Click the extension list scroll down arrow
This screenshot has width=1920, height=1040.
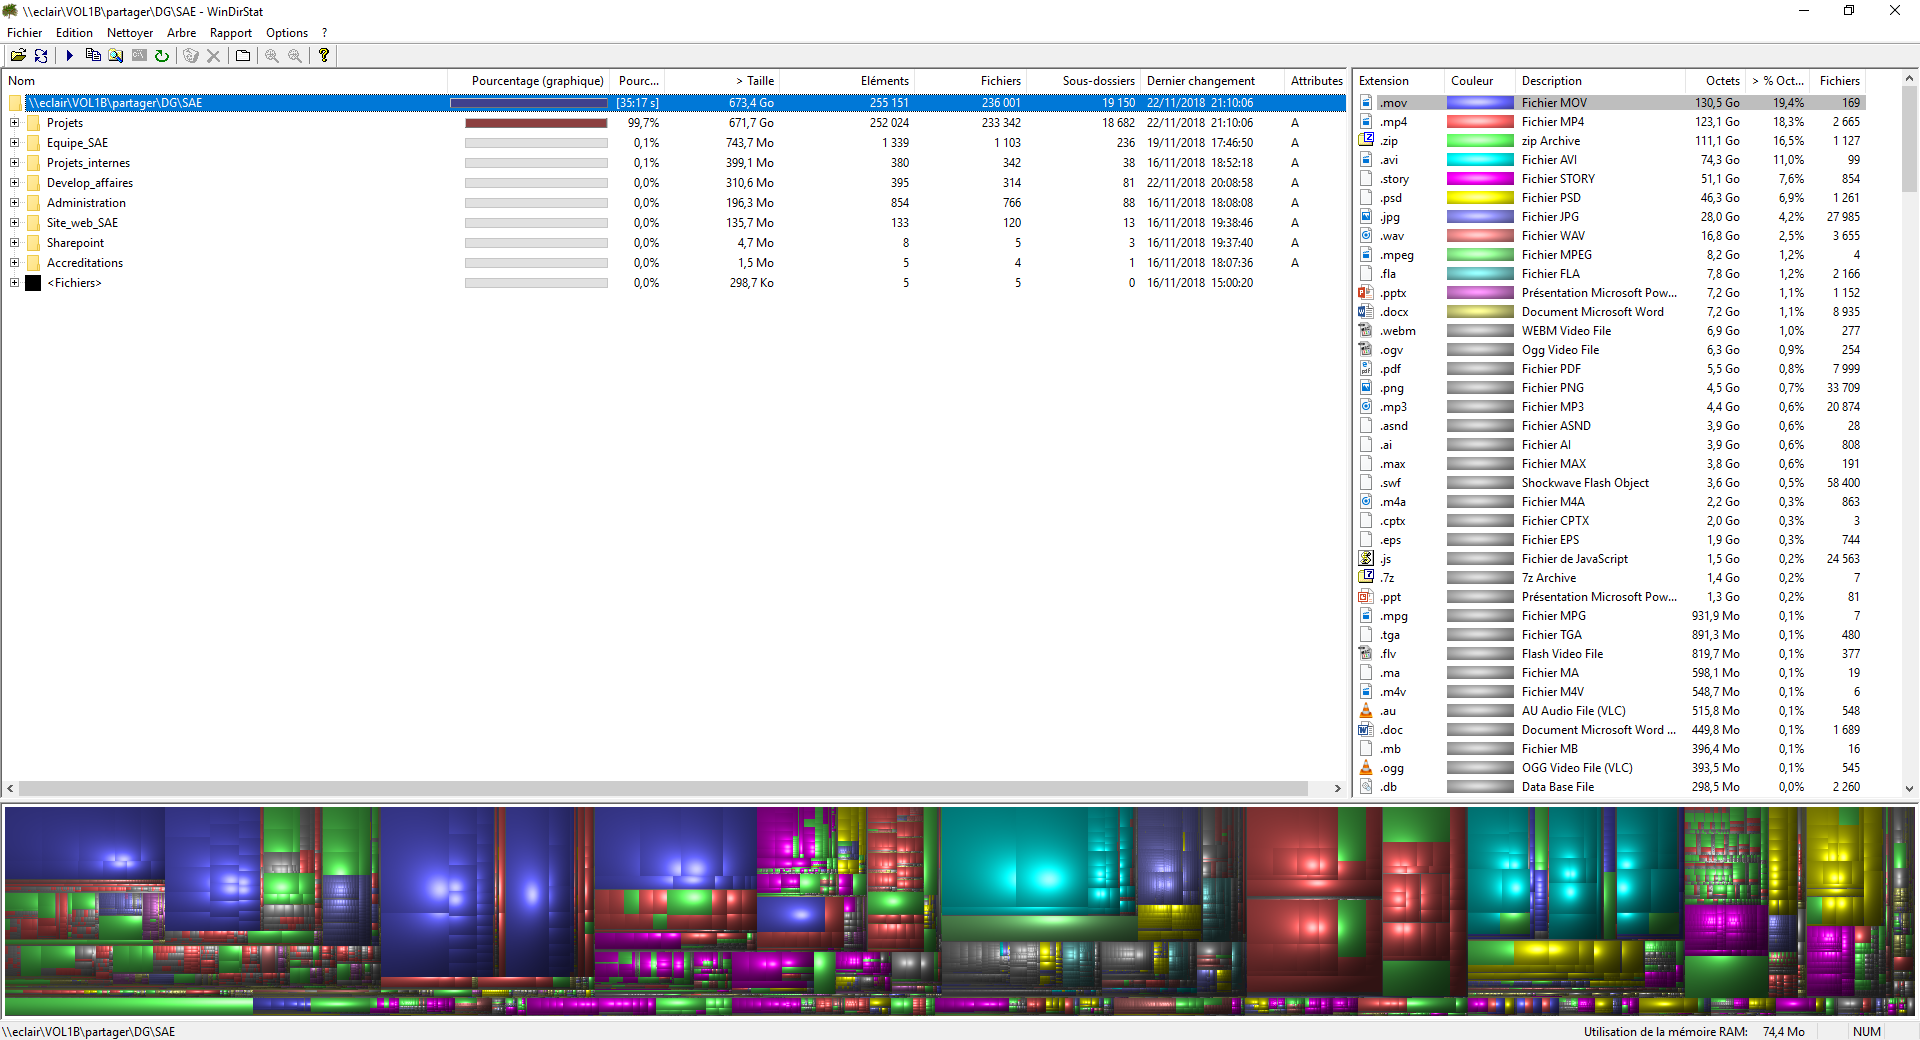1909,788
